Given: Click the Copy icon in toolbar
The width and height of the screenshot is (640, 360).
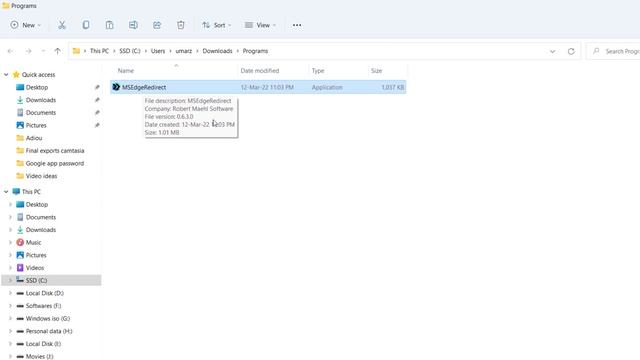Looking at the screenshot, I should tap(86, 25).
